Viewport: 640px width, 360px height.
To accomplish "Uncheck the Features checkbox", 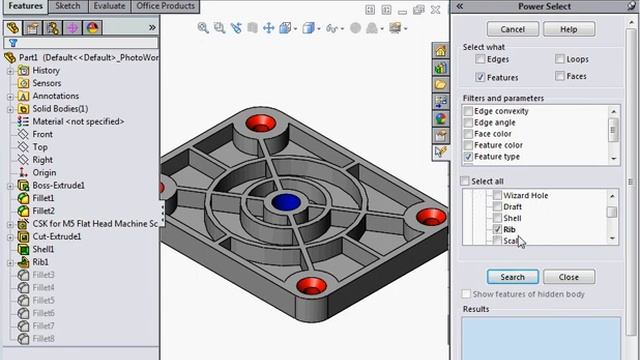I will [x=480, y=77].
